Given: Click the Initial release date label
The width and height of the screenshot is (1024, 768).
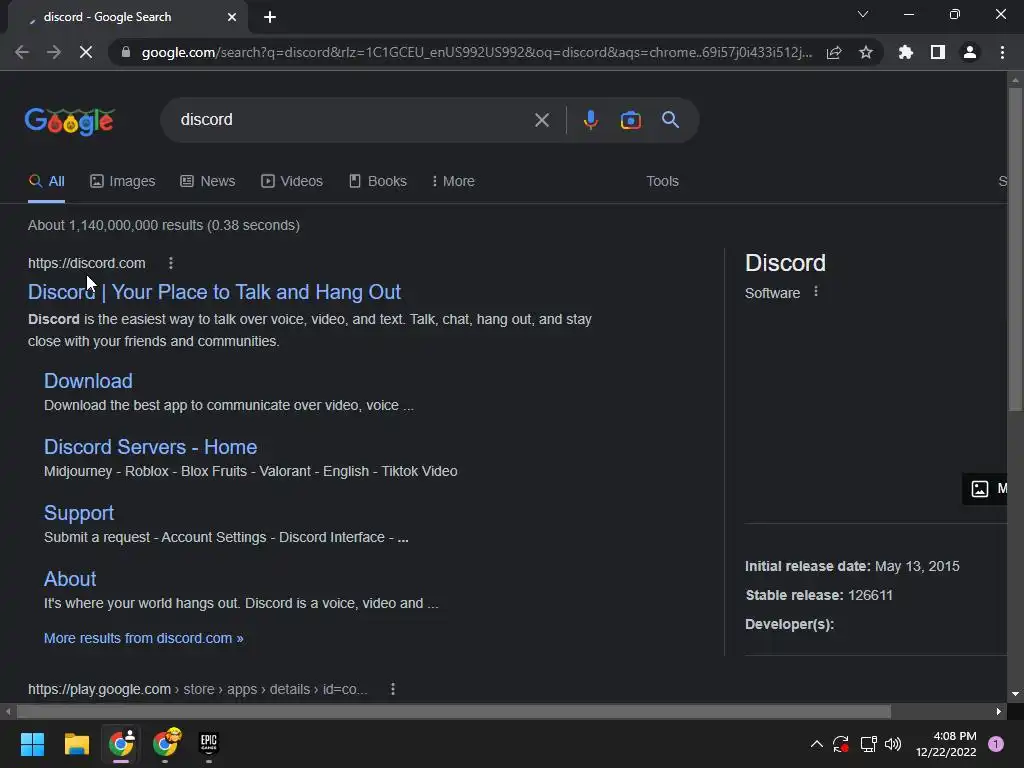Looking at the screenshot, I should (x=807, y=566).
